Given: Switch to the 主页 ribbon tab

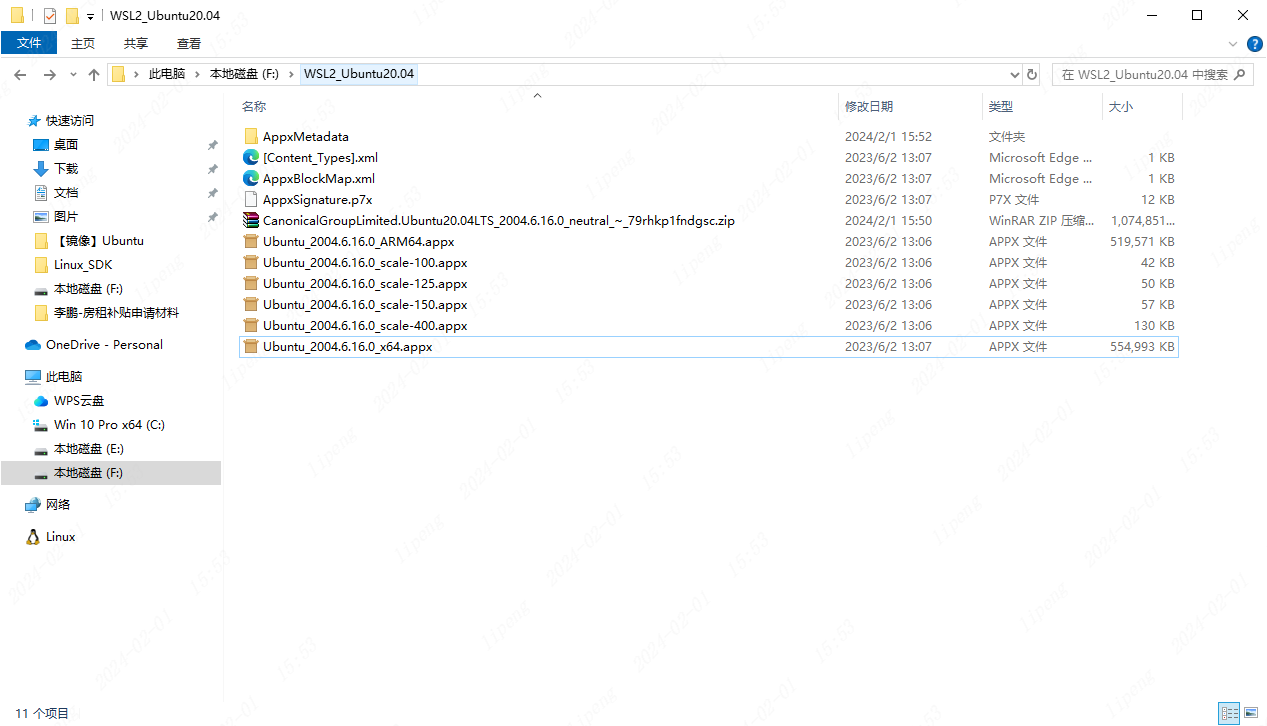Looking at the screenshot, I should pos(83,43).
